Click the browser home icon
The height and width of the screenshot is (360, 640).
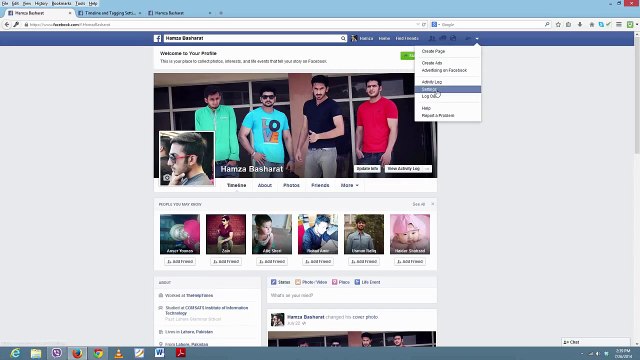(591, 24)
